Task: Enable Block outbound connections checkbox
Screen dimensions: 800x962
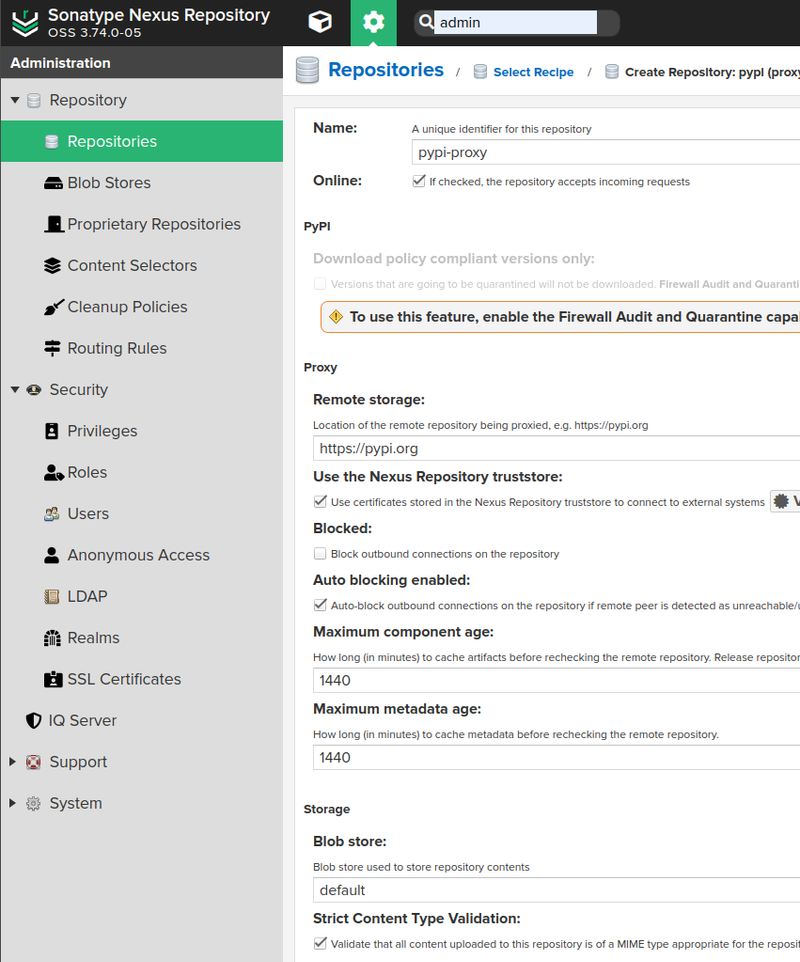Action: coord(320,553)
